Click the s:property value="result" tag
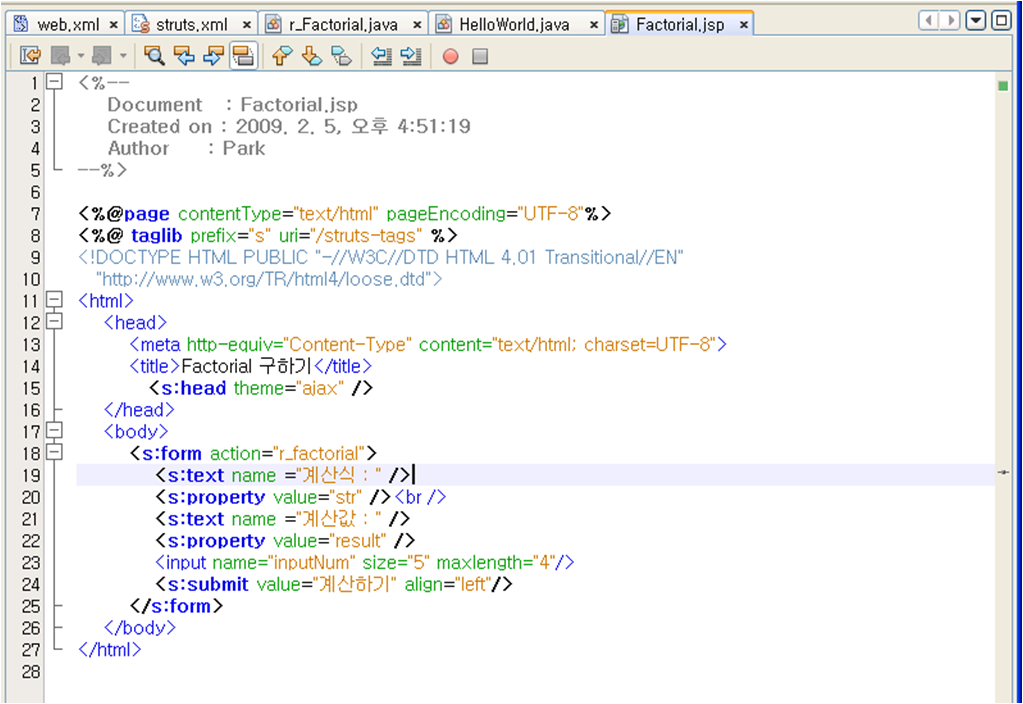1023x704 pixels. click(285, 541)
